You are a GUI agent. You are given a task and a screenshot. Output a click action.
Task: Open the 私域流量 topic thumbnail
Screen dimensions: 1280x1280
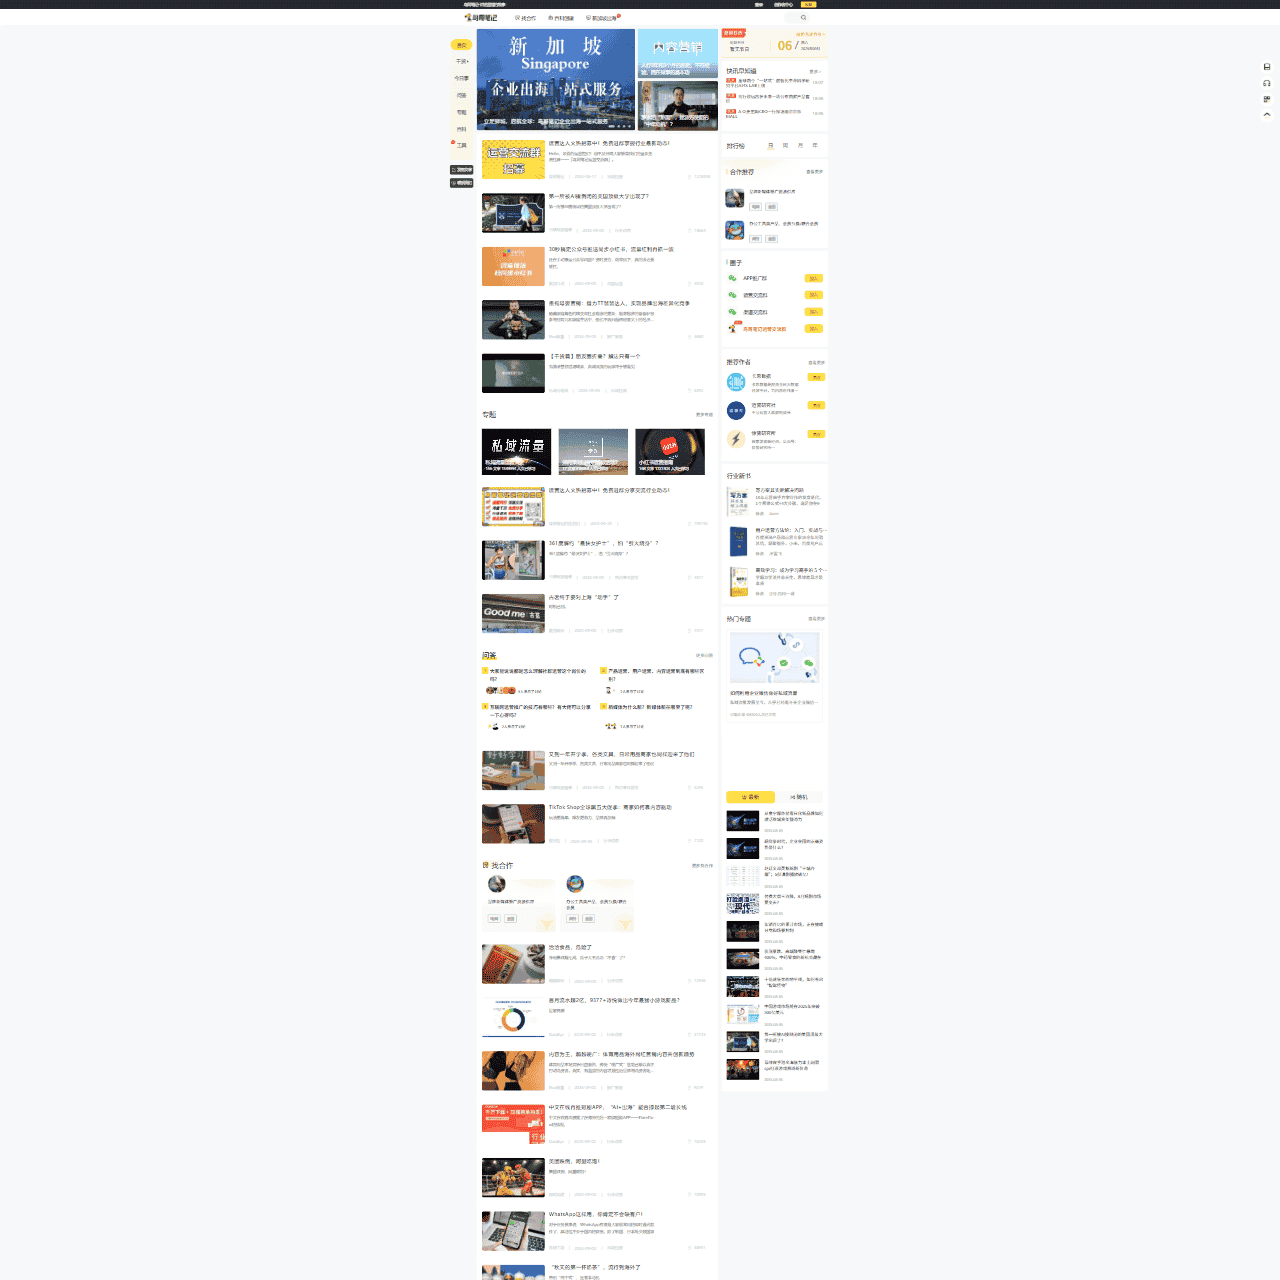pos(516,451)
